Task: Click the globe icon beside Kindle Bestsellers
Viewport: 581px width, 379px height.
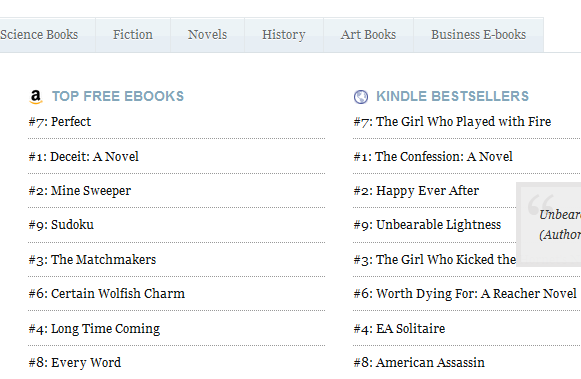Action: click(x=361, y=97)
